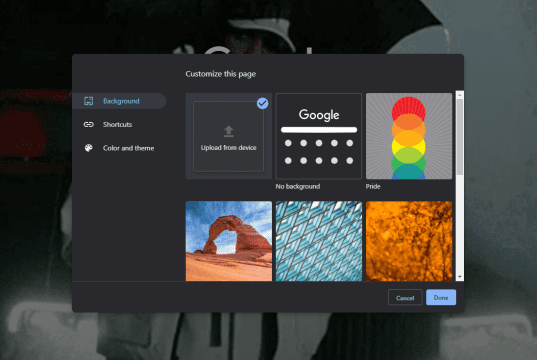Click the Shortcuts link icon
This screenshot has height=360, width=537.
pyautogui.click(x=89, y=124)
